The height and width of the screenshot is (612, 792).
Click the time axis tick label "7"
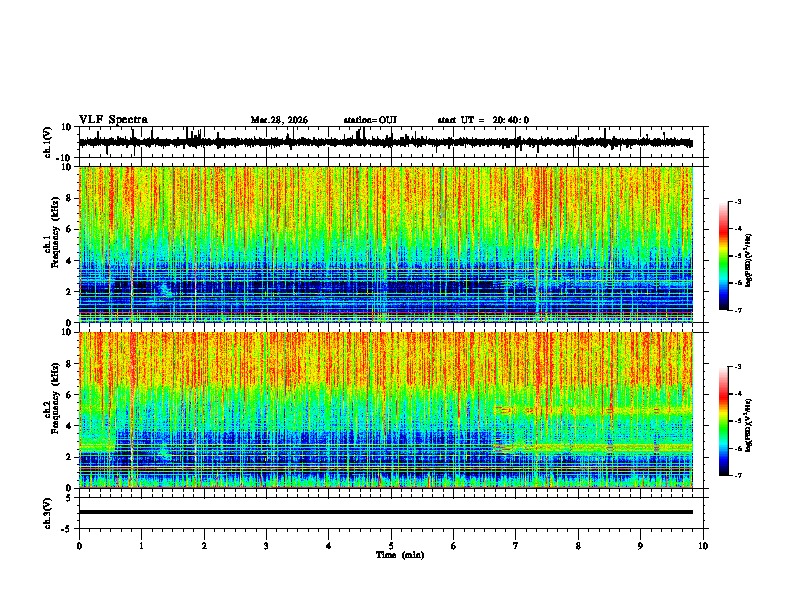[516, 546]
